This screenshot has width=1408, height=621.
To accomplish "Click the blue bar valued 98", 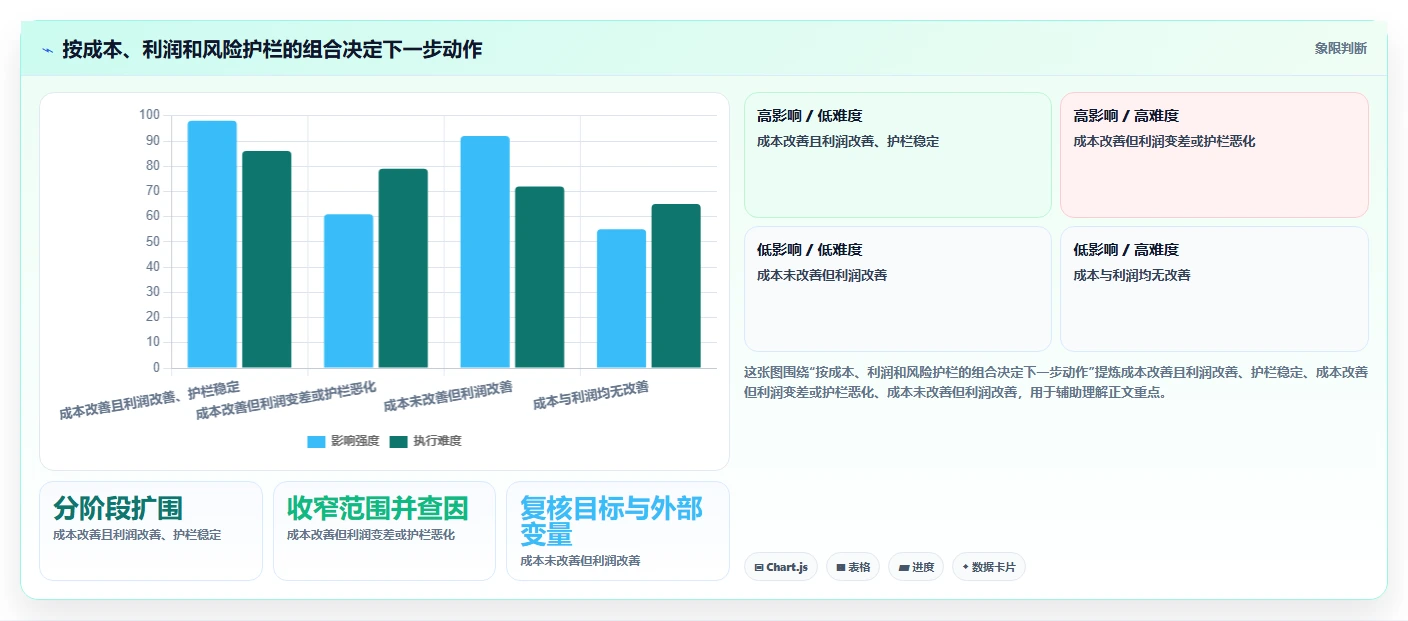I will coord(212,244).
